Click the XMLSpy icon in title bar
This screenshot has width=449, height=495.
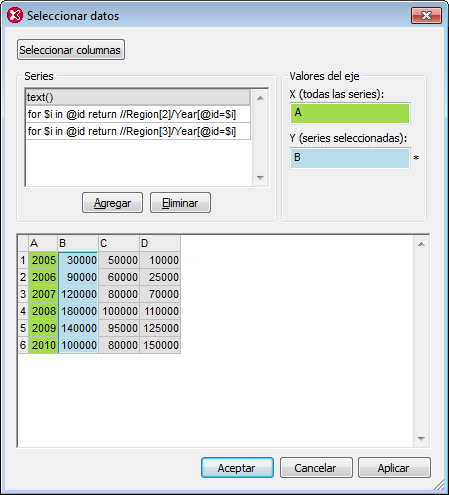(15, 15)
